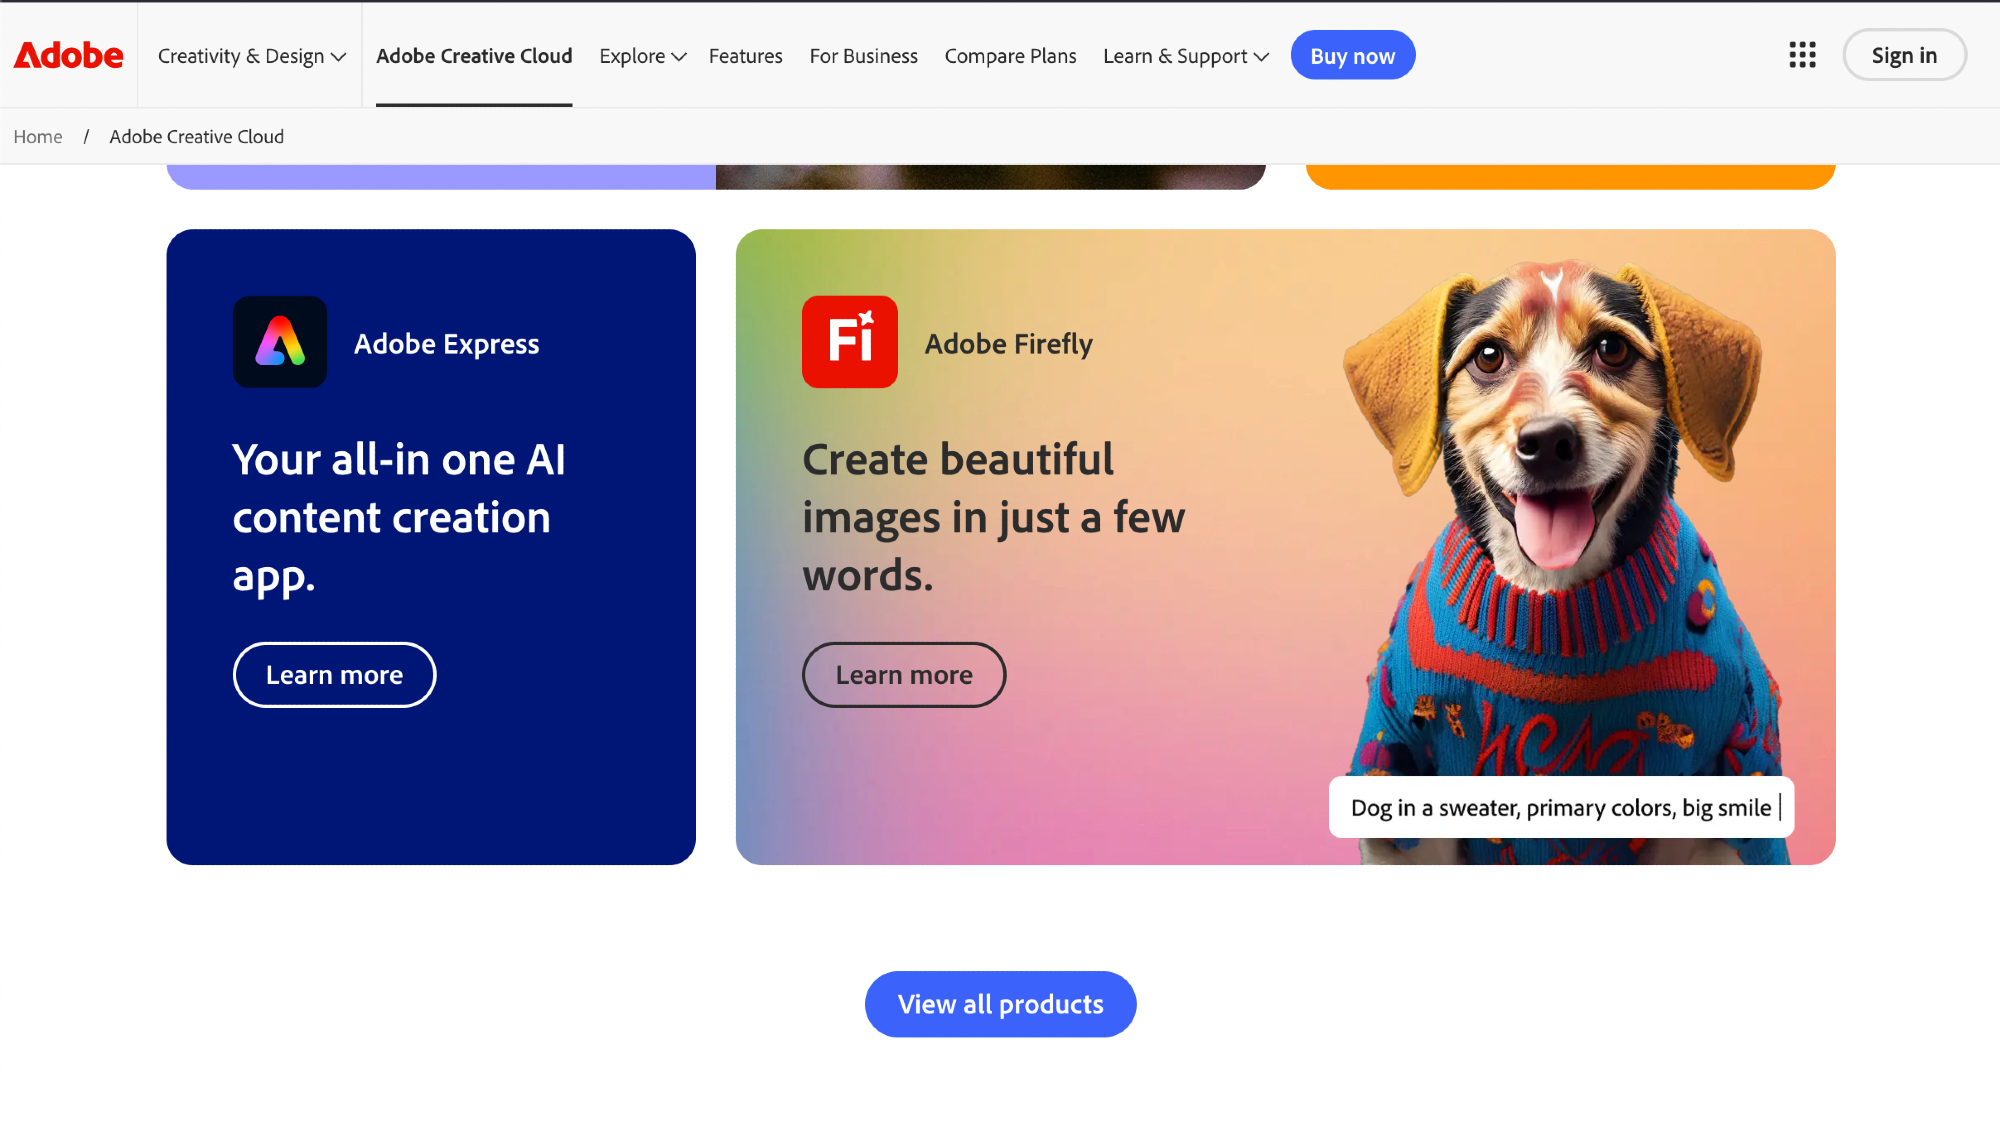Open the Learn & Support dropdown

click(x=1185, y=56)
